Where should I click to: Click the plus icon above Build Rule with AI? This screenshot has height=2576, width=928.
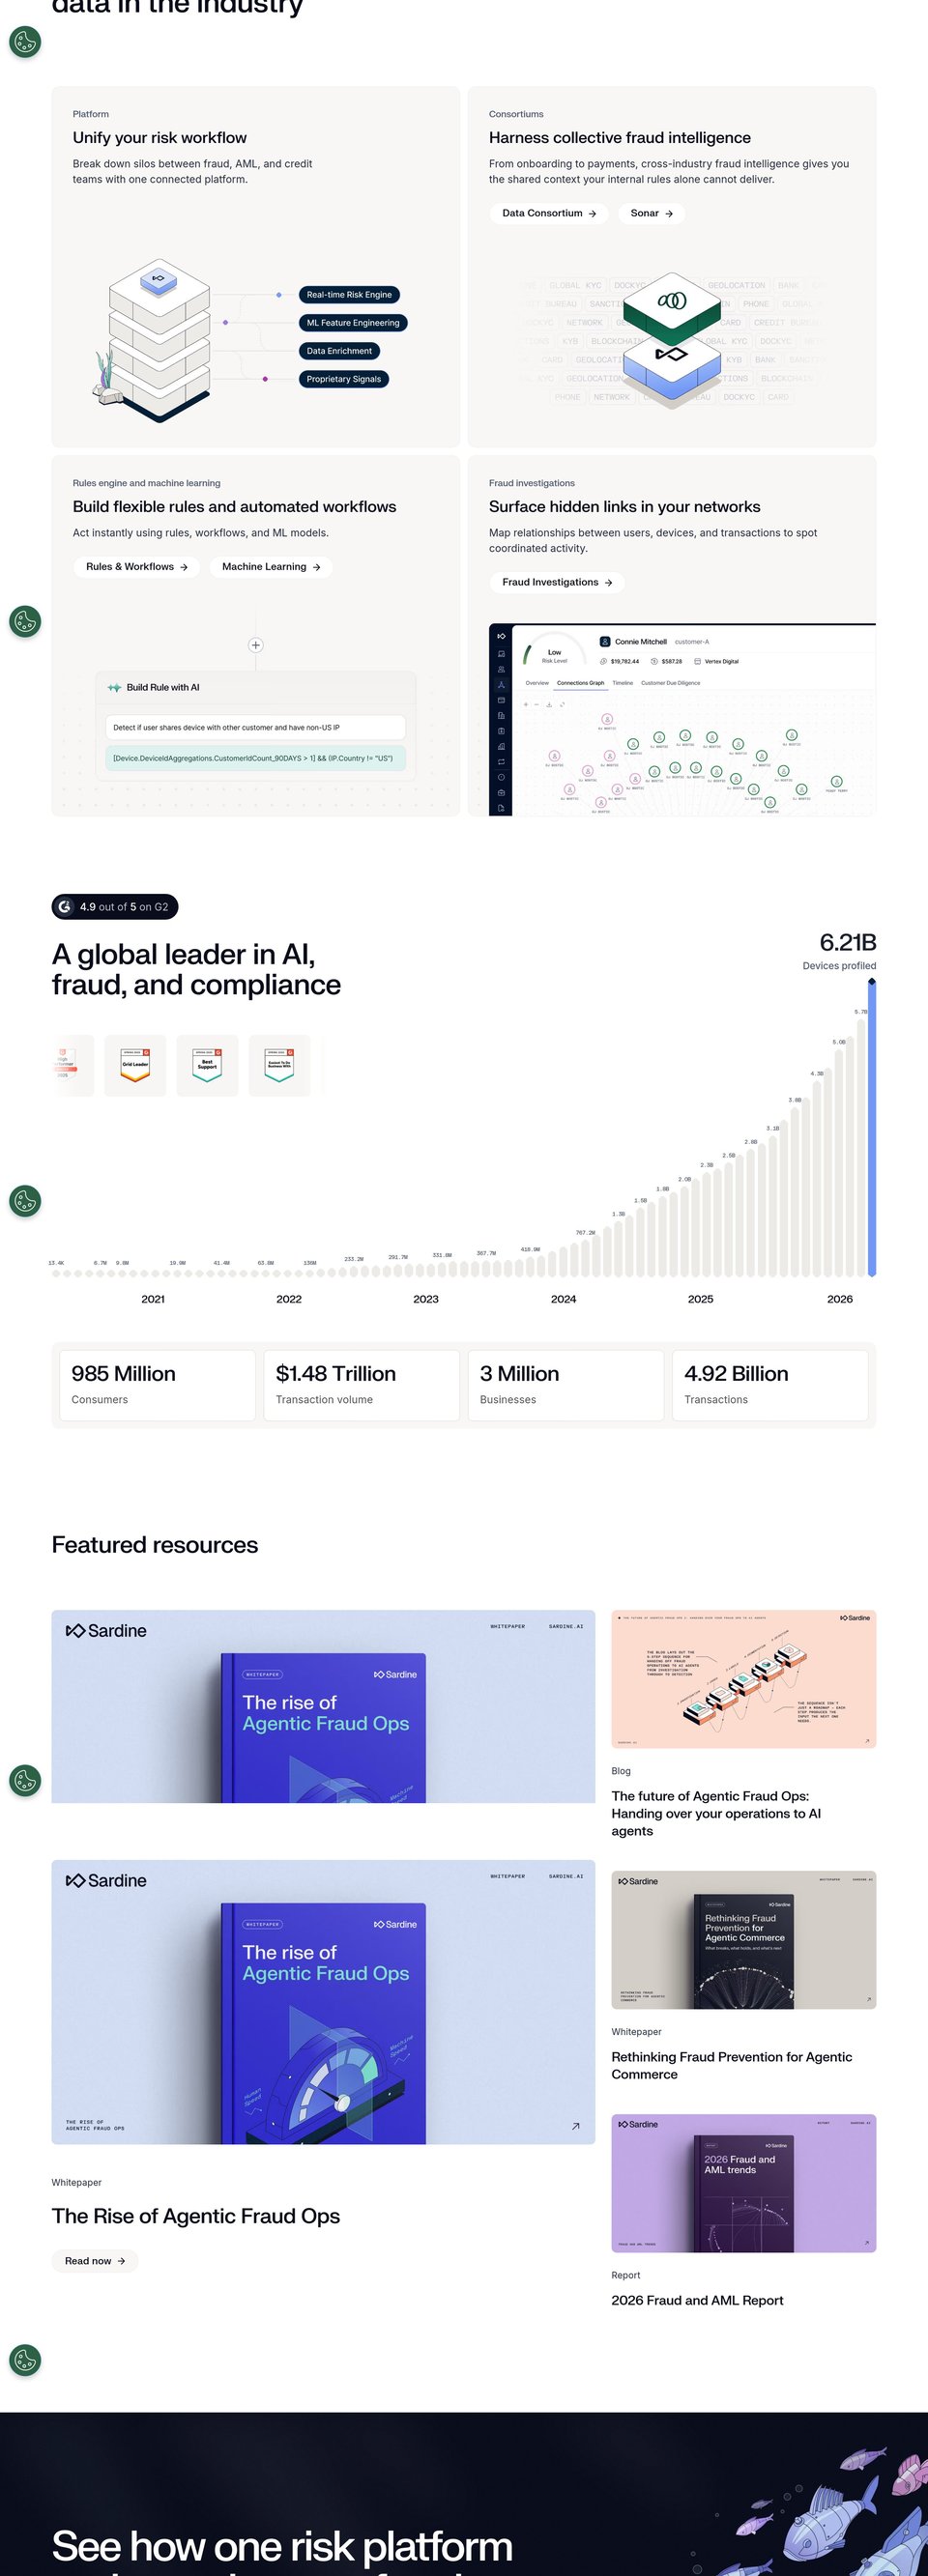coord(256,645)
